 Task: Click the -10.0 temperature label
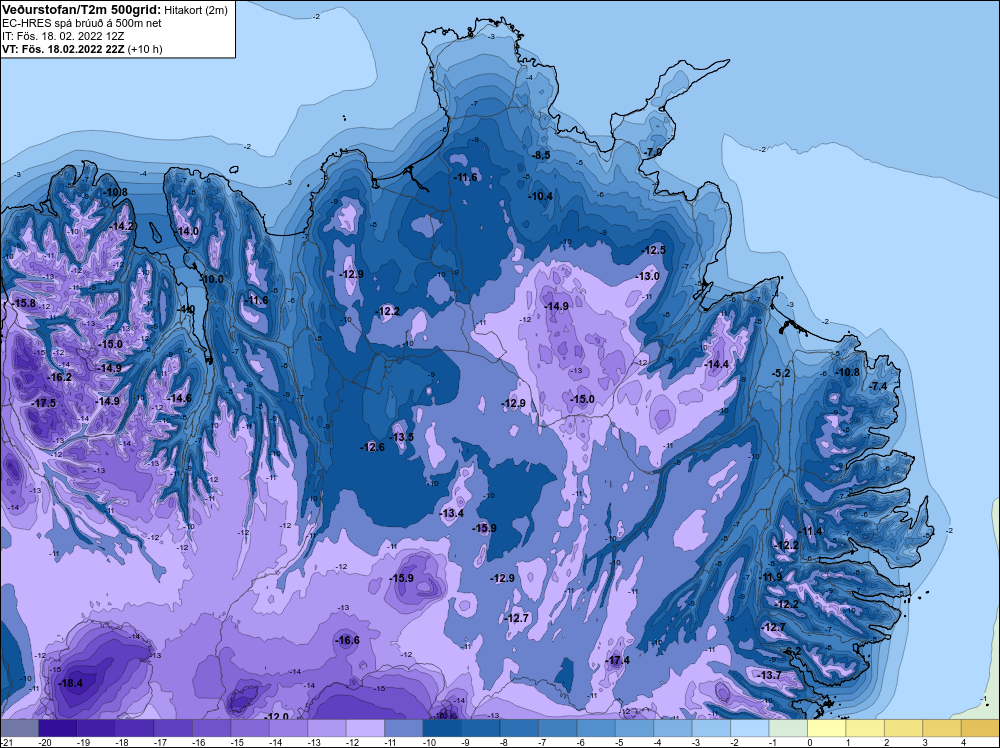[212, 279]
